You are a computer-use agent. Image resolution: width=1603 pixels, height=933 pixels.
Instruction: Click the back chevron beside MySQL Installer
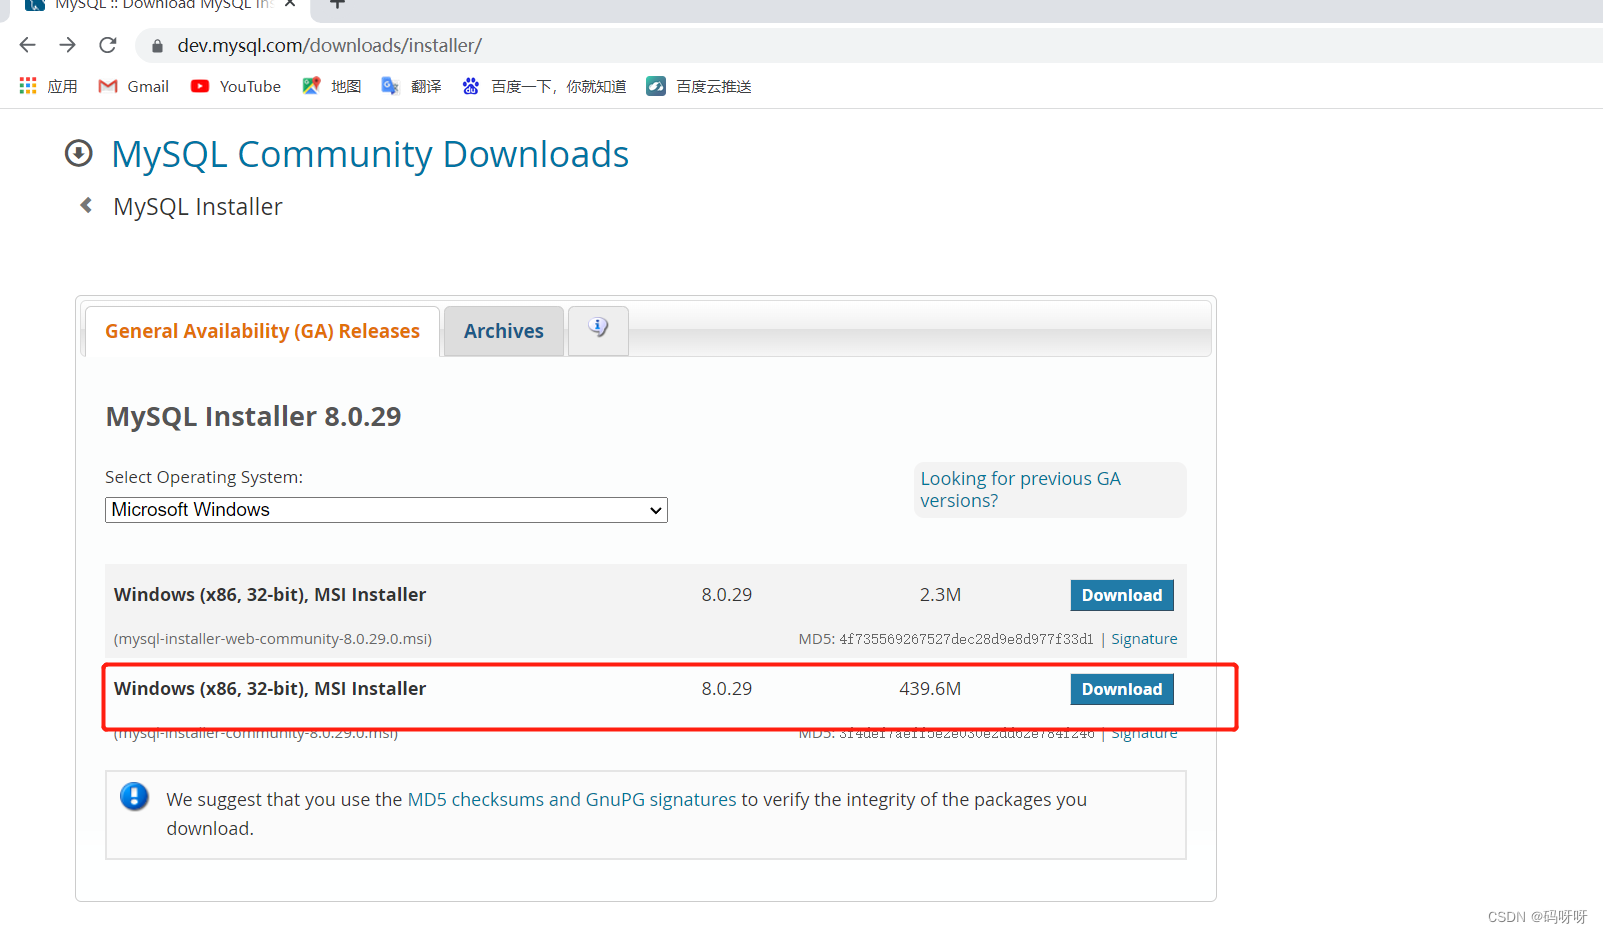(87, 205)
